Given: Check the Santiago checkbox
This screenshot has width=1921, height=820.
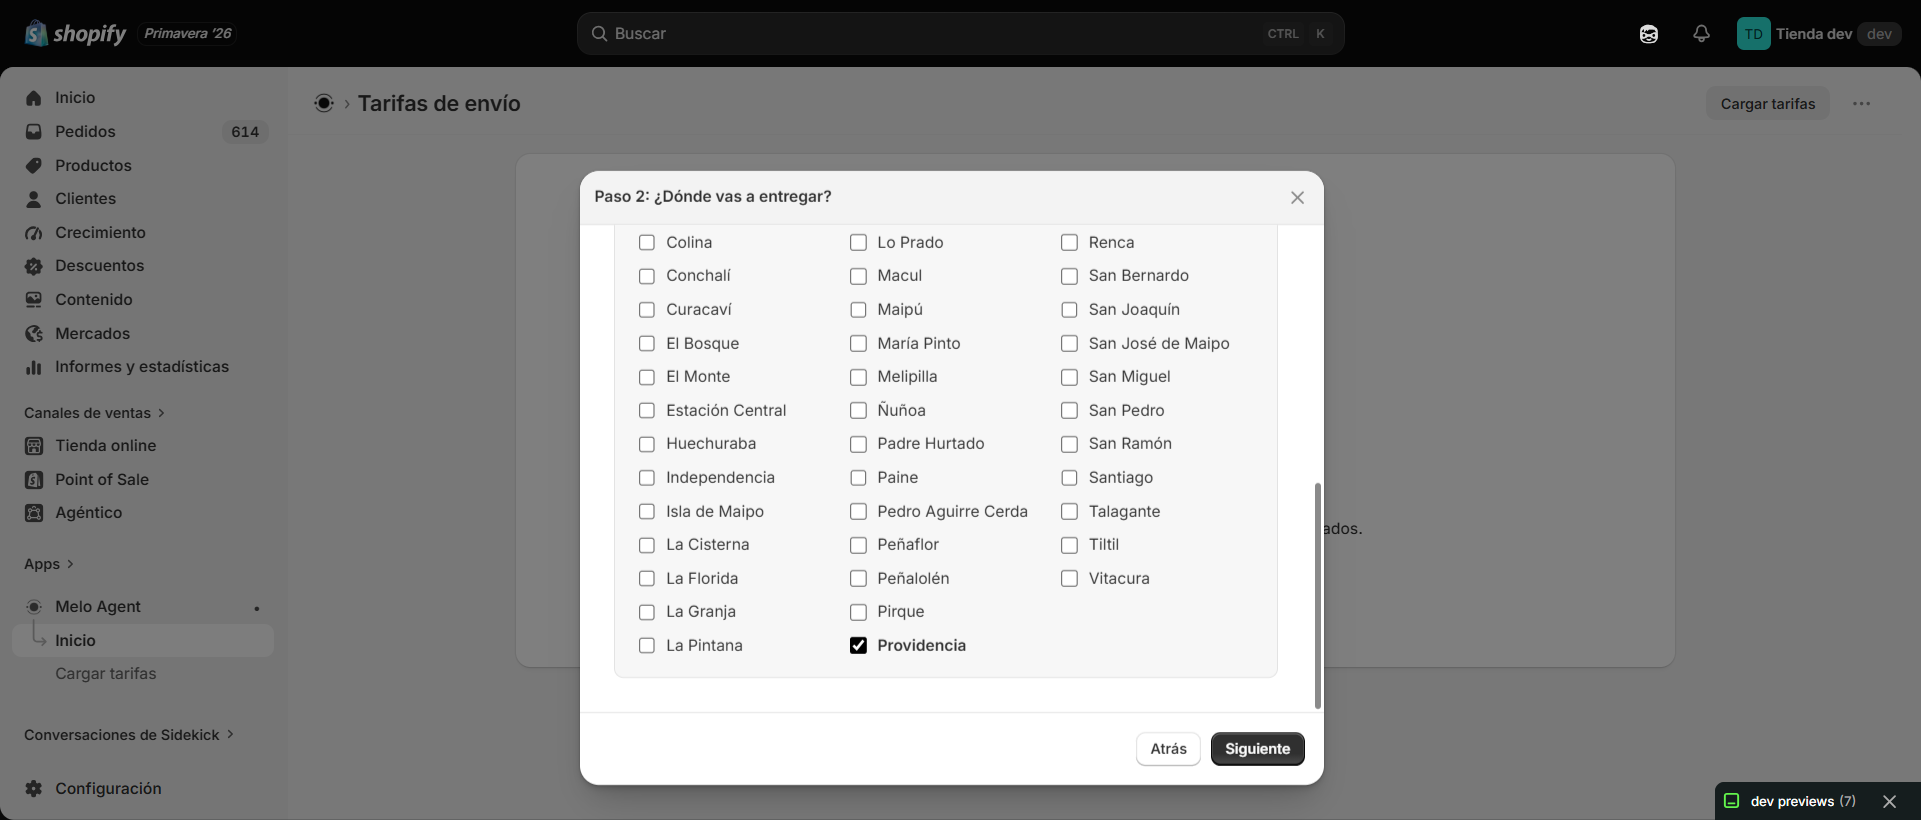Looking at the screenshot, I should 1069,478.
